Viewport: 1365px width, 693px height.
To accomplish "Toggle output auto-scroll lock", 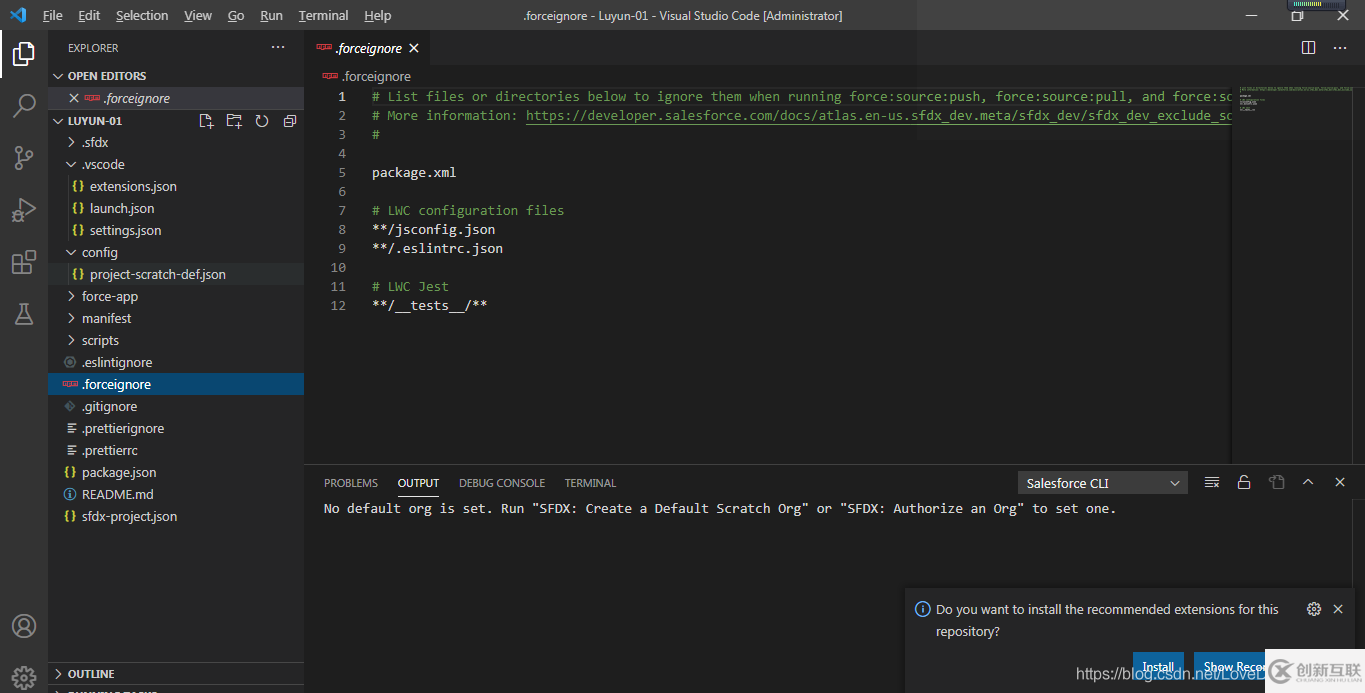I will pos(1244,482).
